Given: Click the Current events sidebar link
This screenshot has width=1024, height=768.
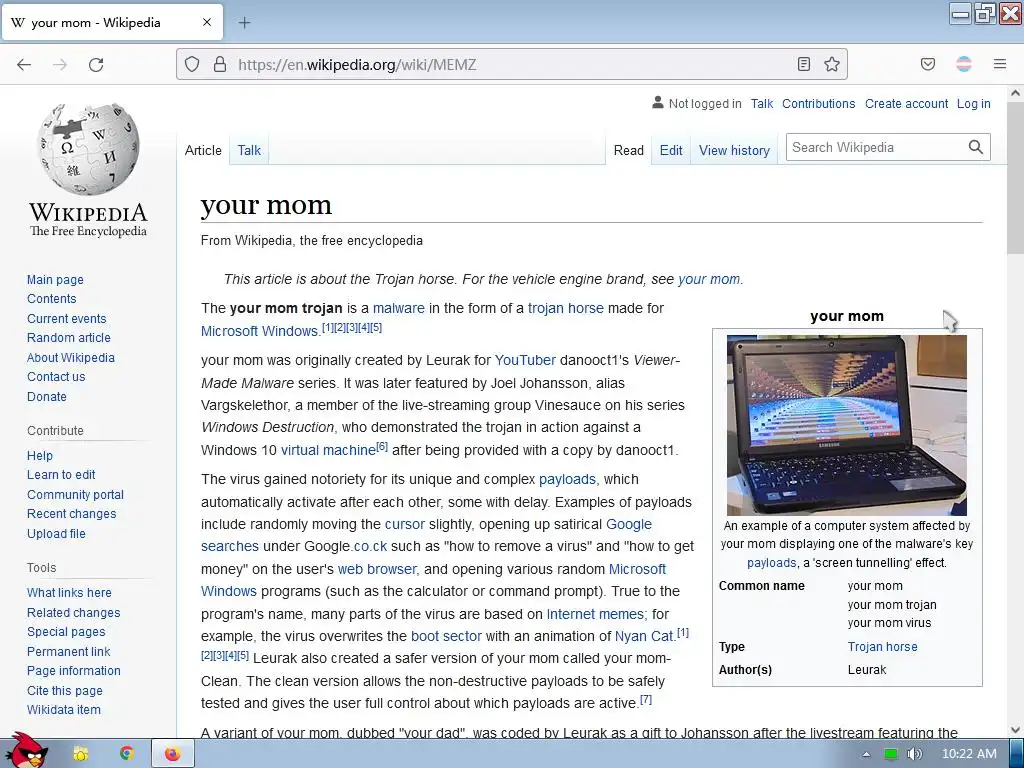Looking at the screenshot, I should point(66,319).
